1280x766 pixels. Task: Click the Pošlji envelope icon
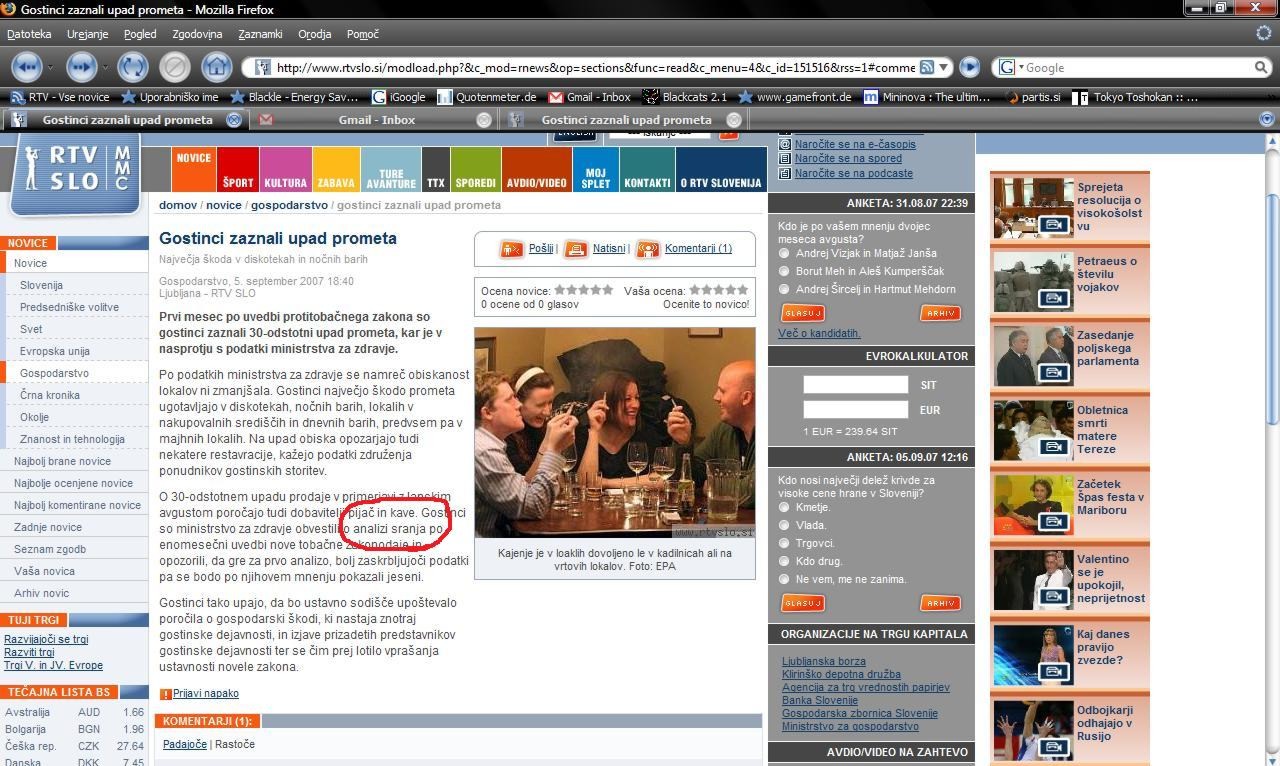pyautogui.click(x=512, y=249)
